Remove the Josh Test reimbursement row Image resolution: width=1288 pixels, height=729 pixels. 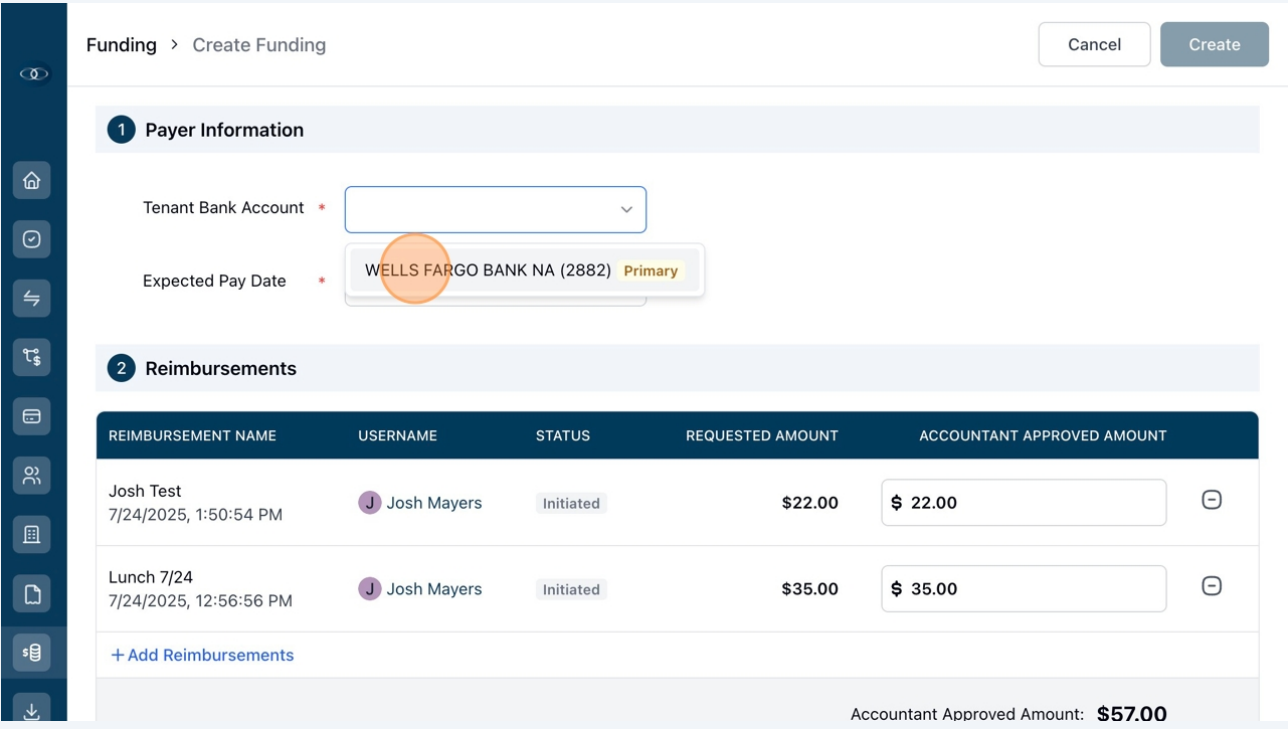(x=1211, y=500)
